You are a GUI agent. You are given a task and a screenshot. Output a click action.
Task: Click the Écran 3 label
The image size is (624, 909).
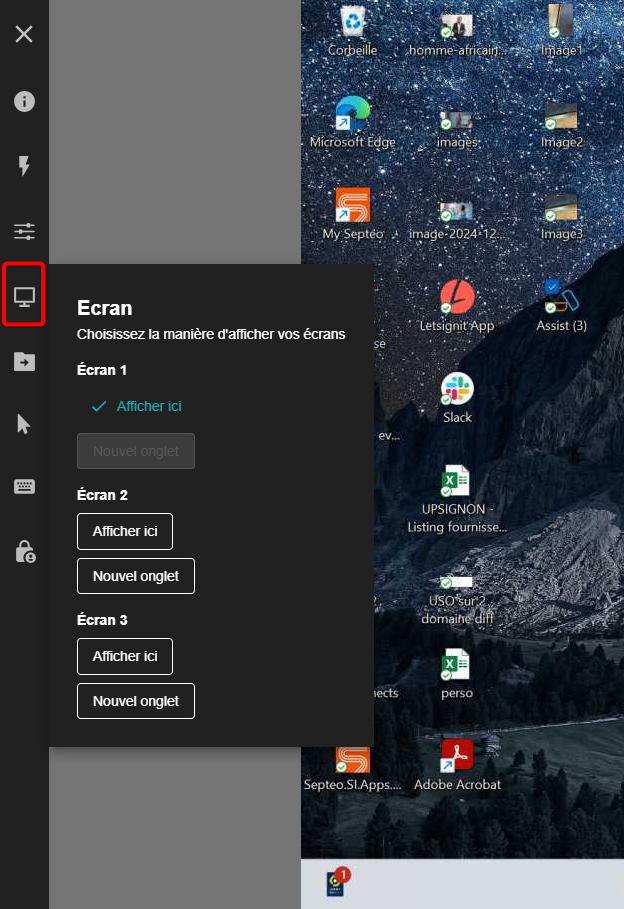click(102, 620)
